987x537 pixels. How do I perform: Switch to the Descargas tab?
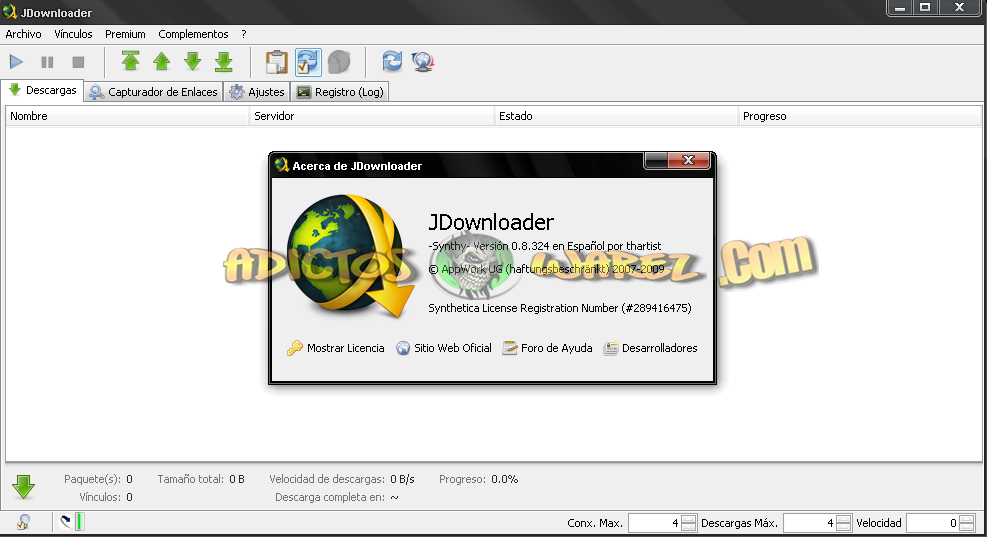(43, 91)
